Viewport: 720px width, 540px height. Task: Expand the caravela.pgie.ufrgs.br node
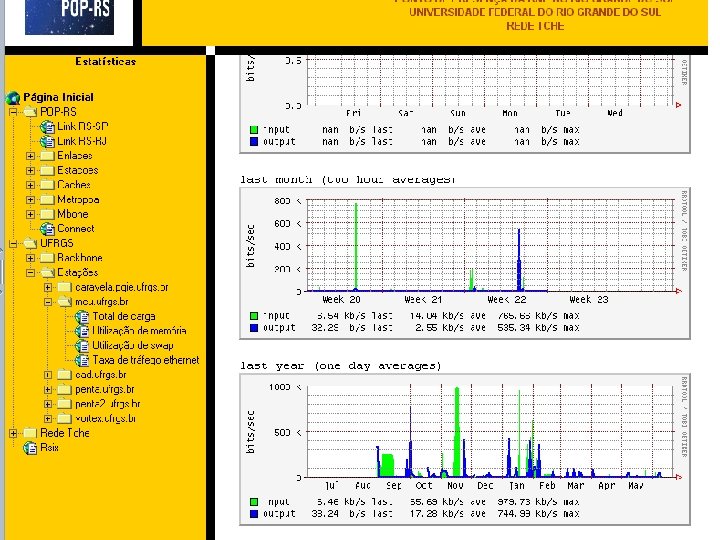tap(48, 287)
